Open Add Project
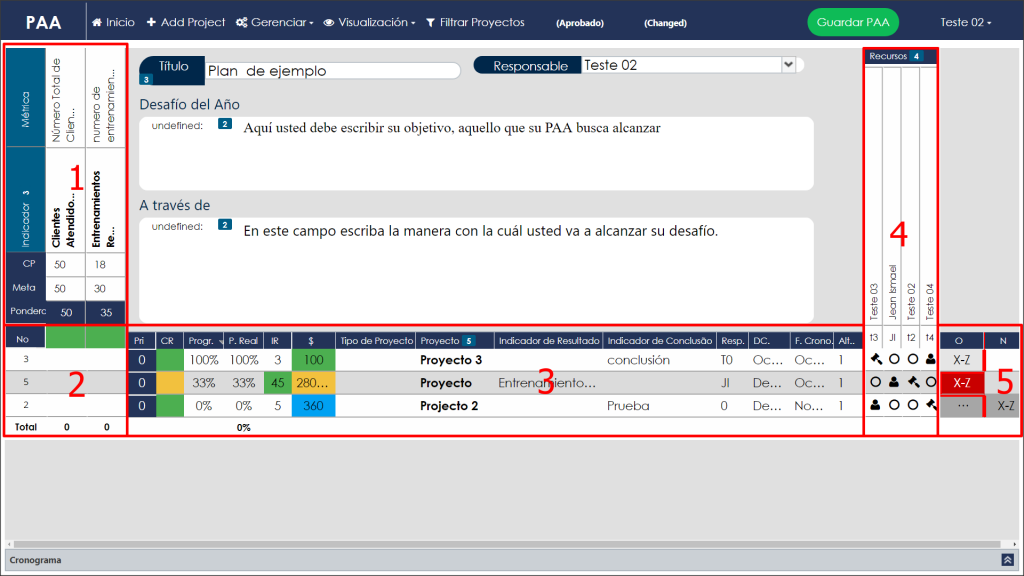1024x576 pixels. point(185,22)
